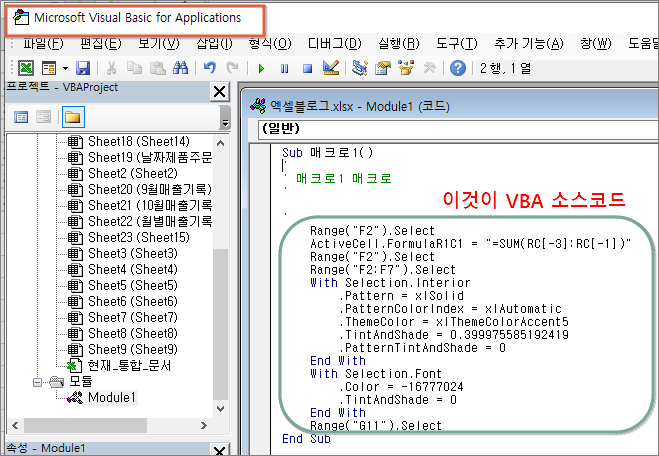Image resolution: width=659 pixels, height=456 pixels.
Task: Open the 편집(E) menu
Action: (101, 43)
